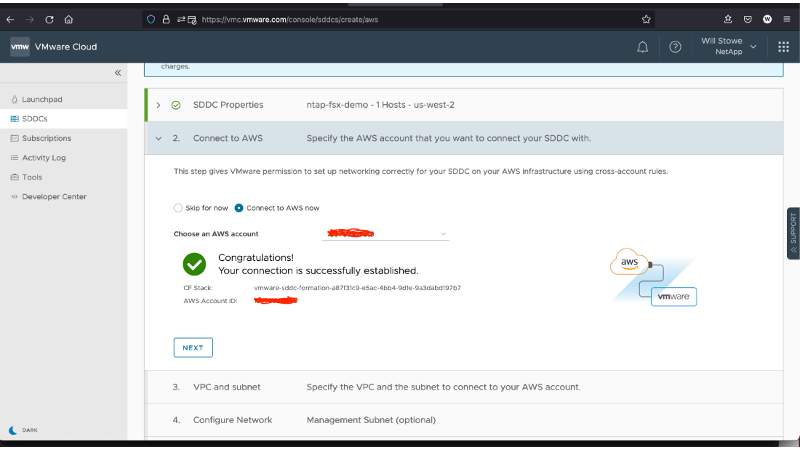Expand the SDDC Properties step
800x450 pixels.
click(158, 105)
